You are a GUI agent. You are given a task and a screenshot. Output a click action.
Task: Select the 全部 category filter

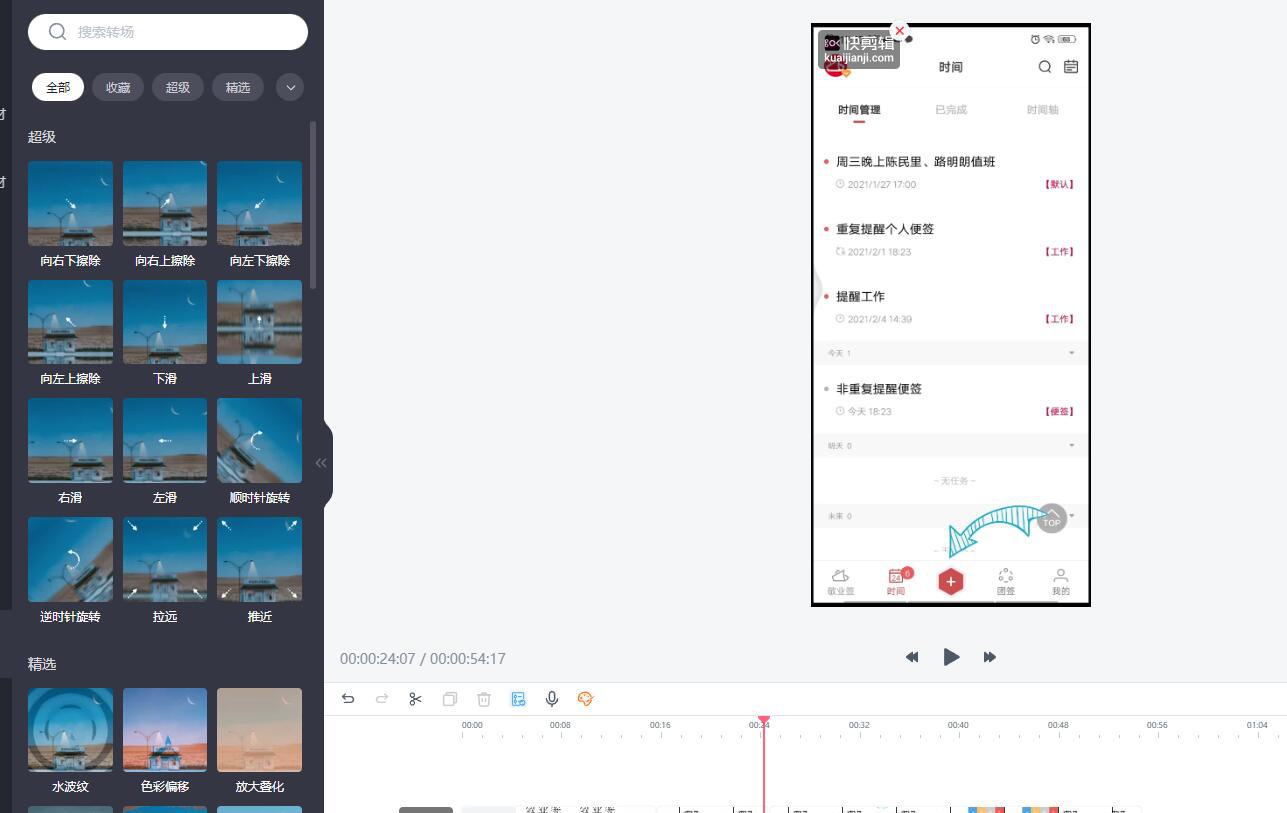[x=58, y=87]
